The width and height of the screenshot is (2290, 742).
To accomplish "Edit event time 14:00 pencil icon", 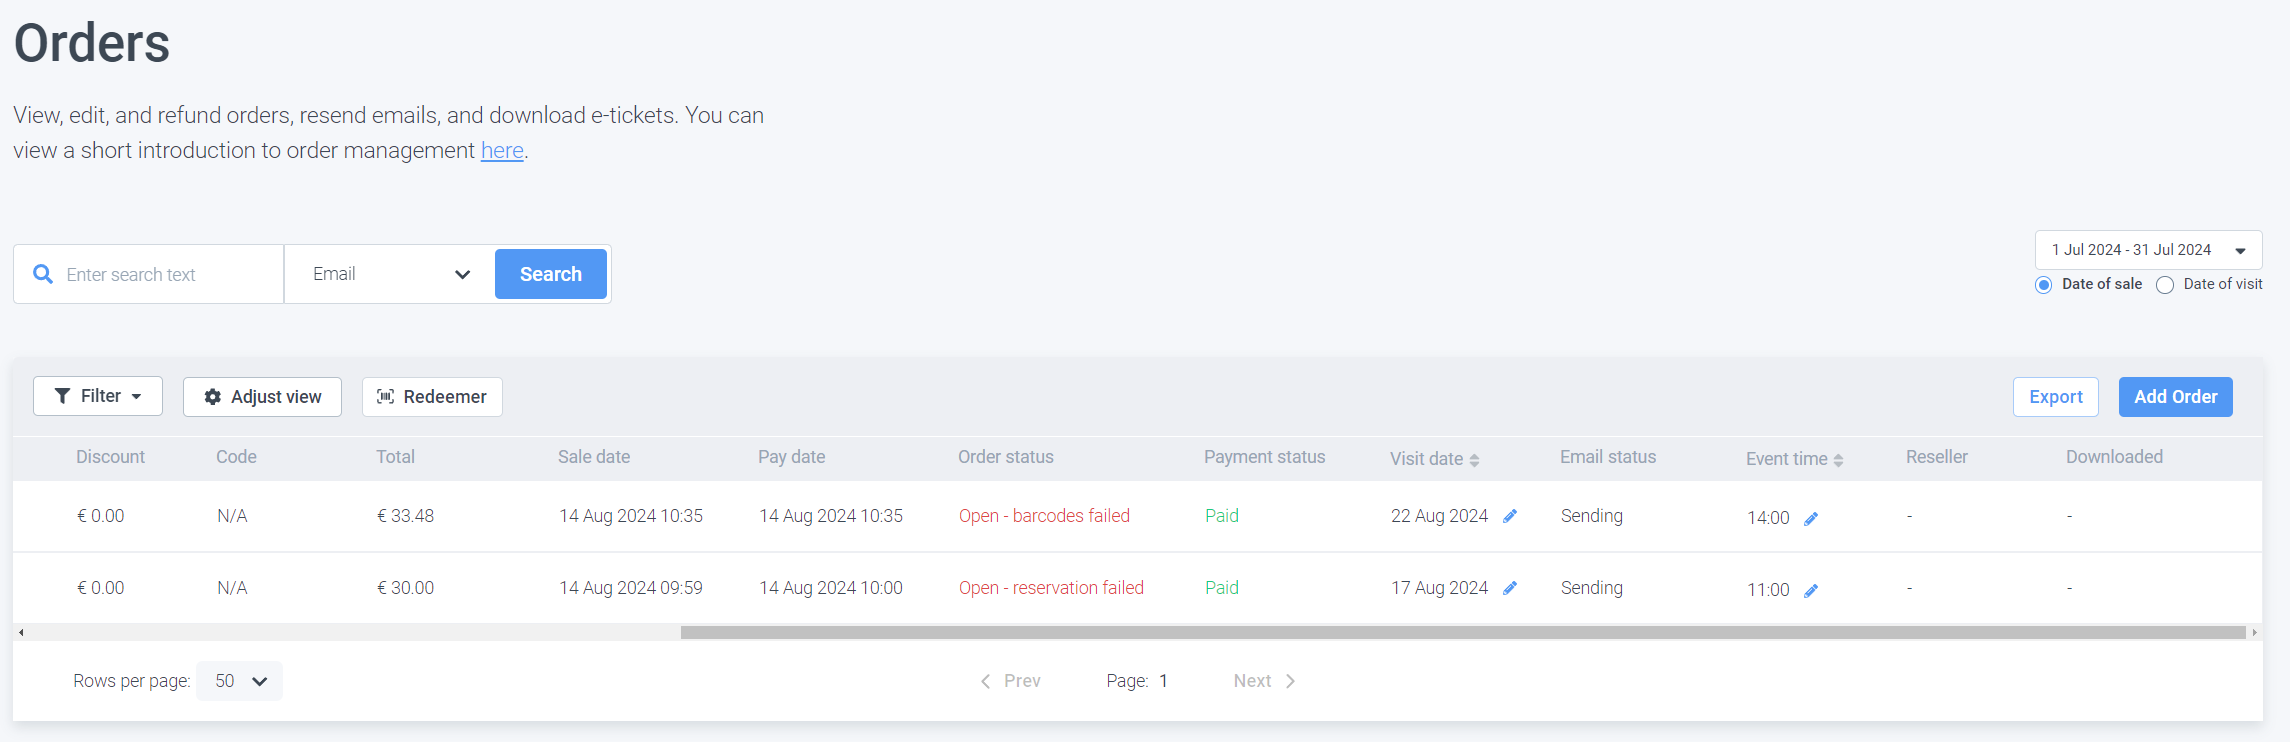I will tap(1811, 518).
